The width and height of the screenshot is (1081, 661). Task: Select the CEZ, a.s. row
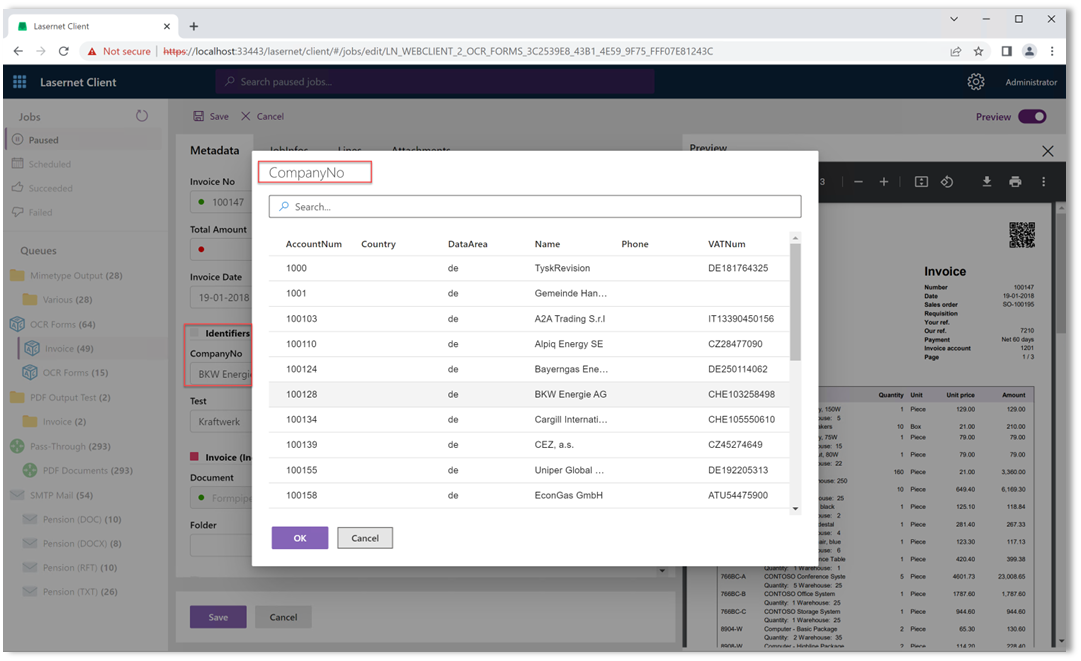(529, 445)
